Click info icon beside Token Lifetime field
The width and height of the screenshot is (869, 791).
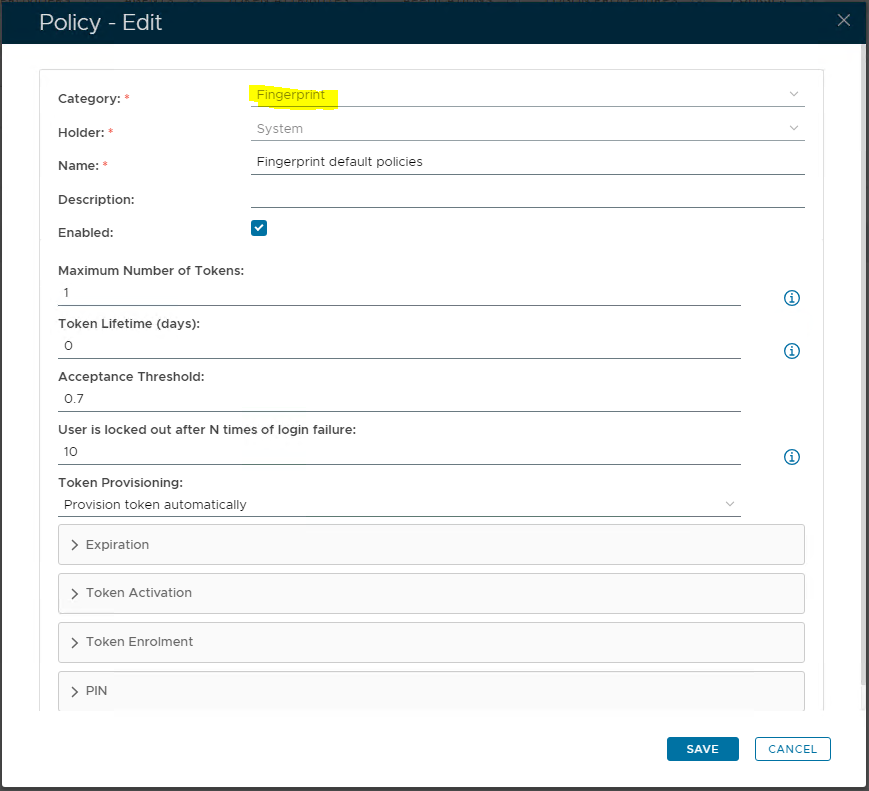pos(791,351)
